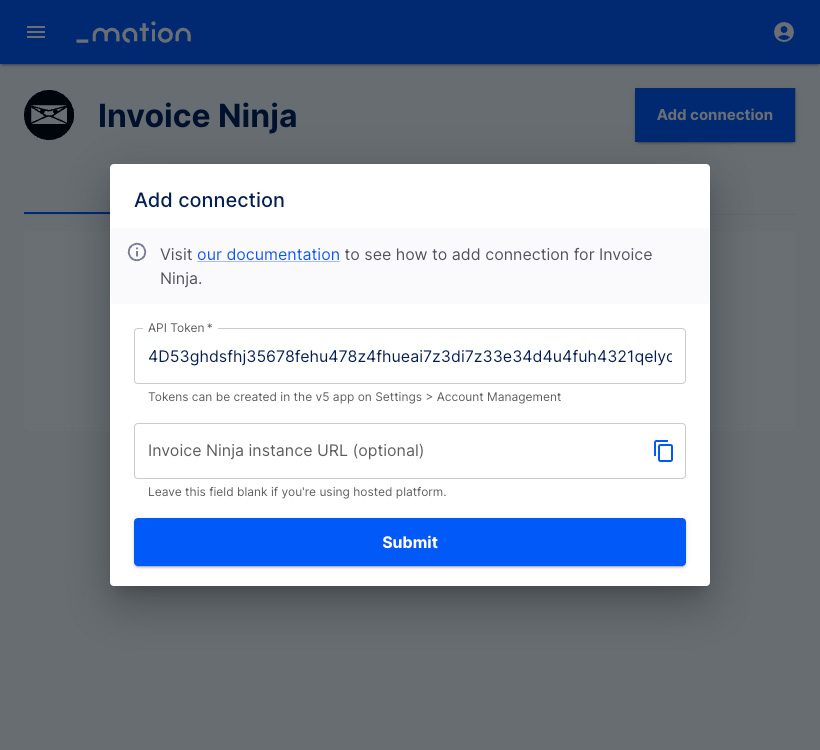Click the Invoice Ninja page heading
The height and width of the screenshot is (750, 820).
point(197,116)
